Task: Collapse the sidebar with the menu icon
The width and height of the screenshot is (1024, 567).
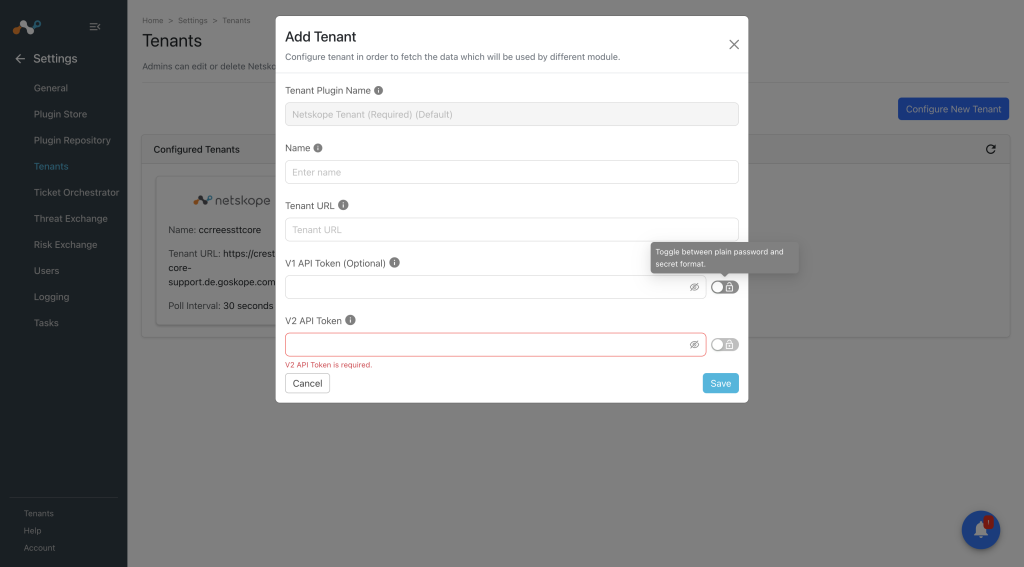Action: 95,27
